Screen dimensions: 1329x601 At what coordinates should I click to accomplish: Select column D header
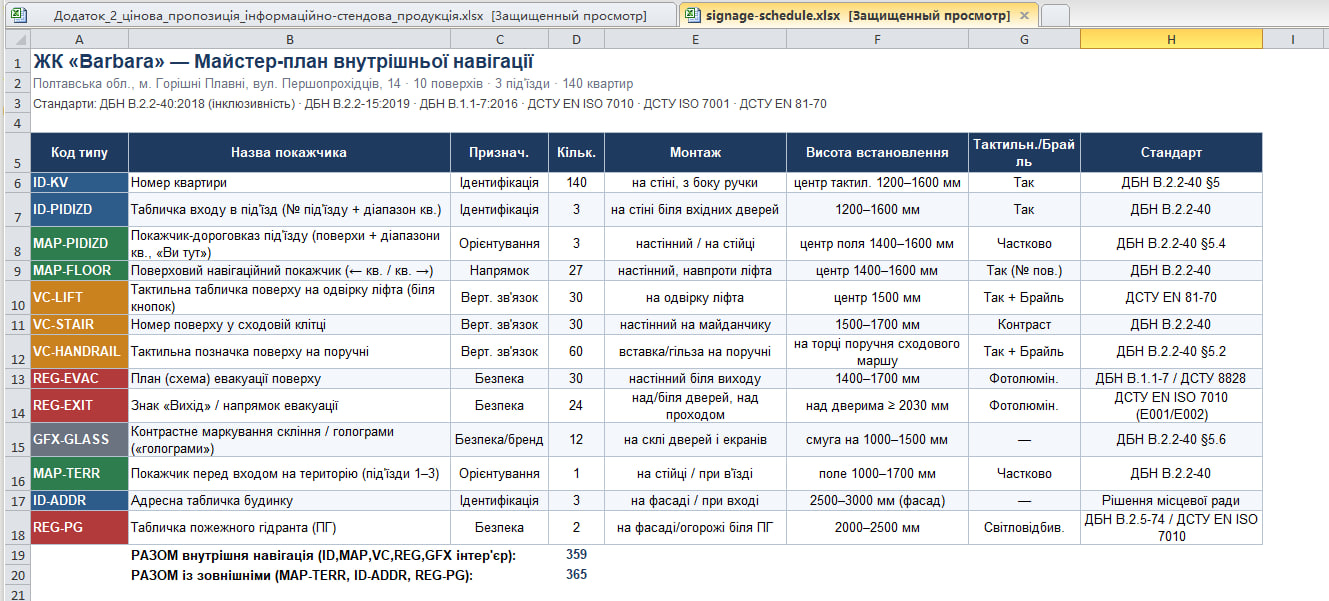[x=576, y=39]
